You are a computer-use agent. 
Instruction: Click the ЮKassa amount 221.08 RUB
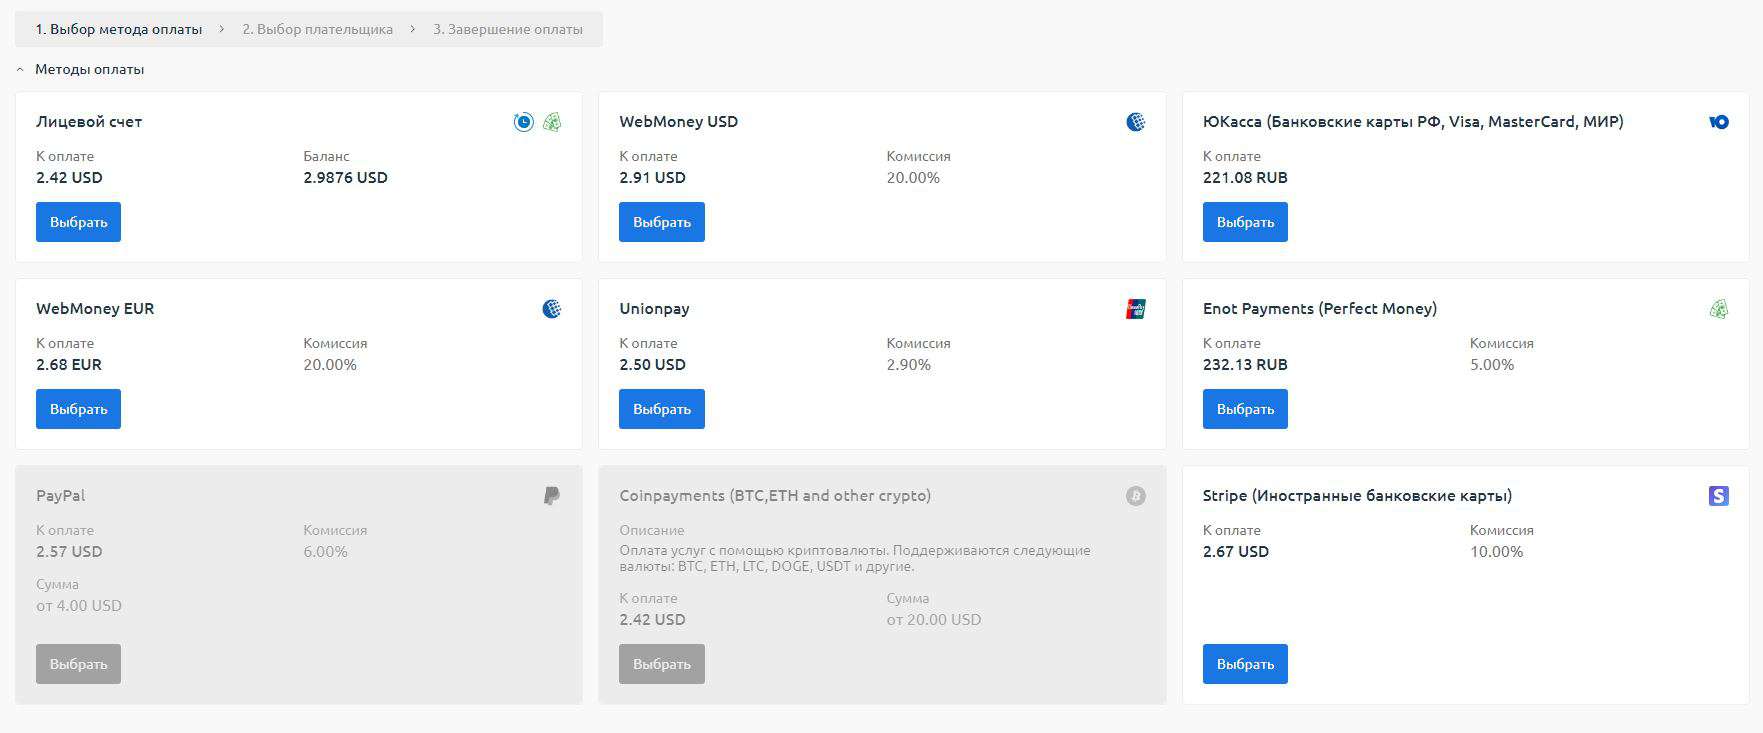[x=1245, y=178]
